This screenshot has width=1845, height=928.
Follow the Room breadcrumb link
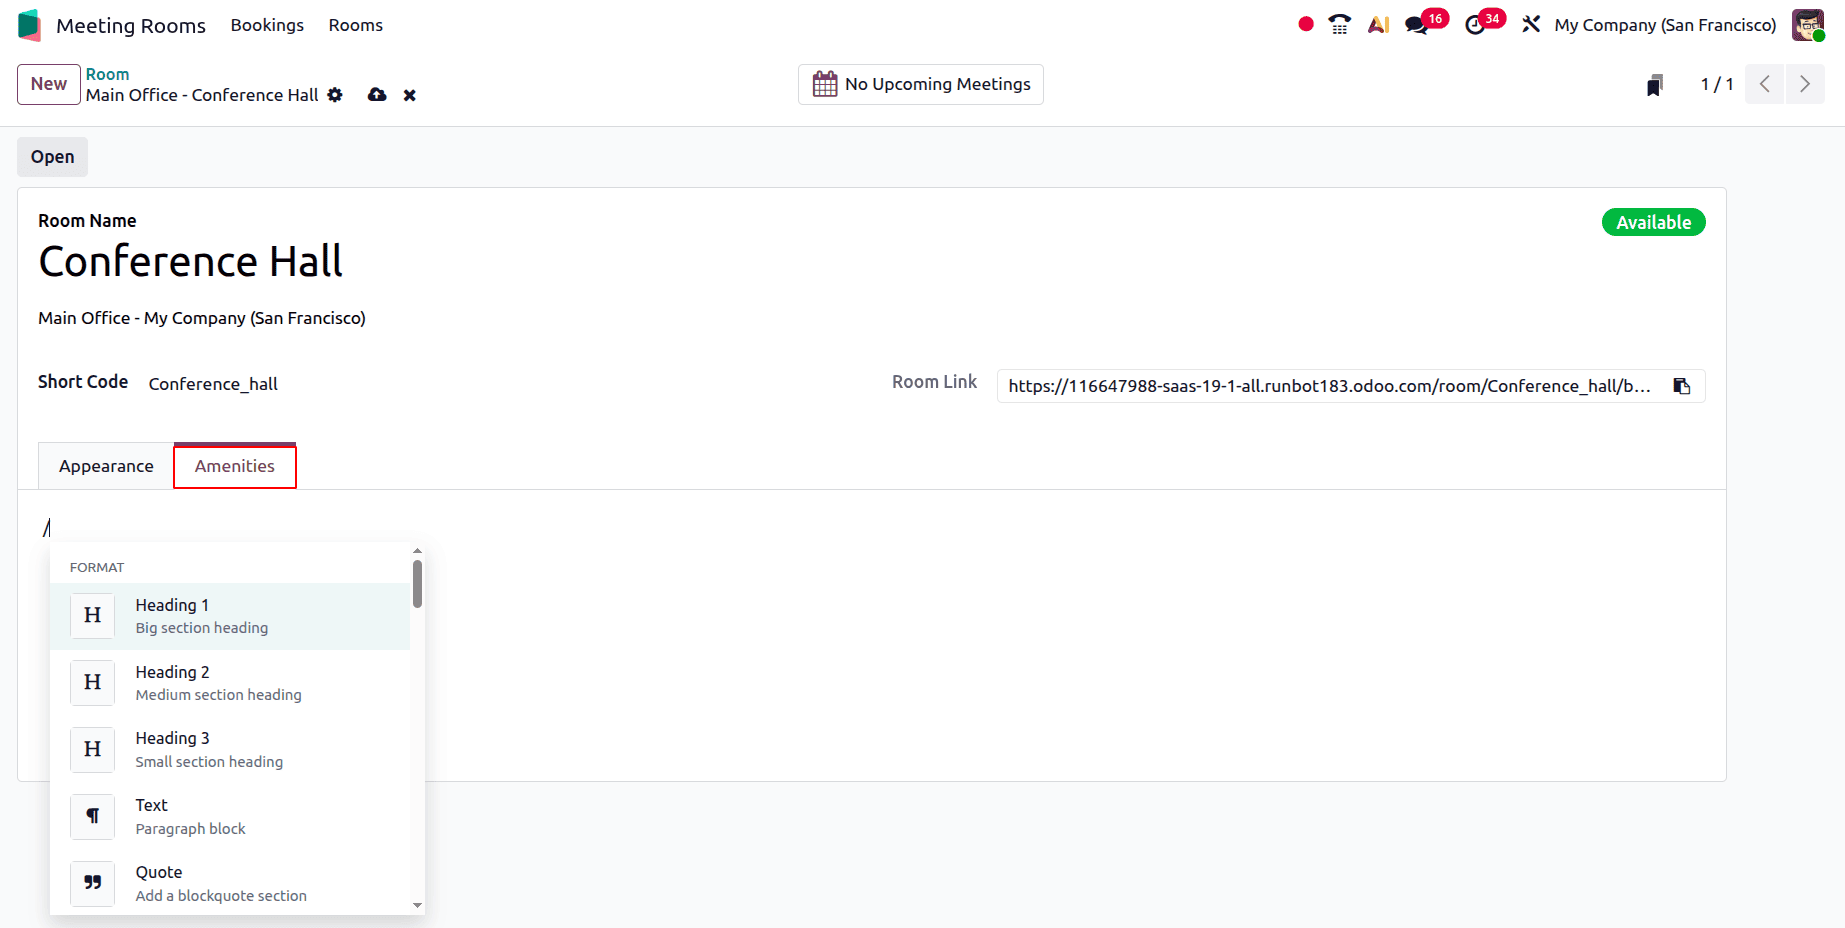[107, 74]
